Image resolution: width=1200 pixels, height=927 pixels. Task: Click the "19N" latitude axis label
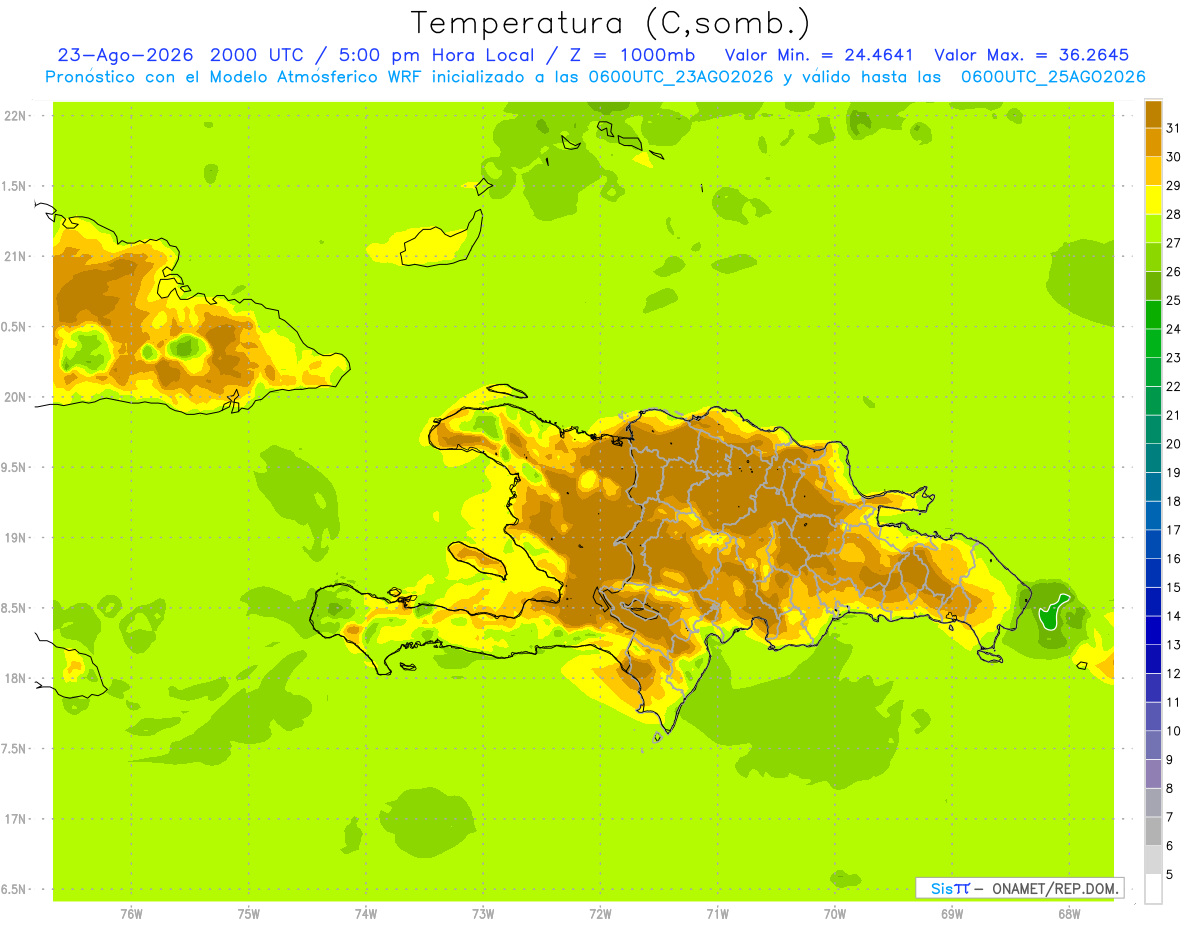(15, 537)
